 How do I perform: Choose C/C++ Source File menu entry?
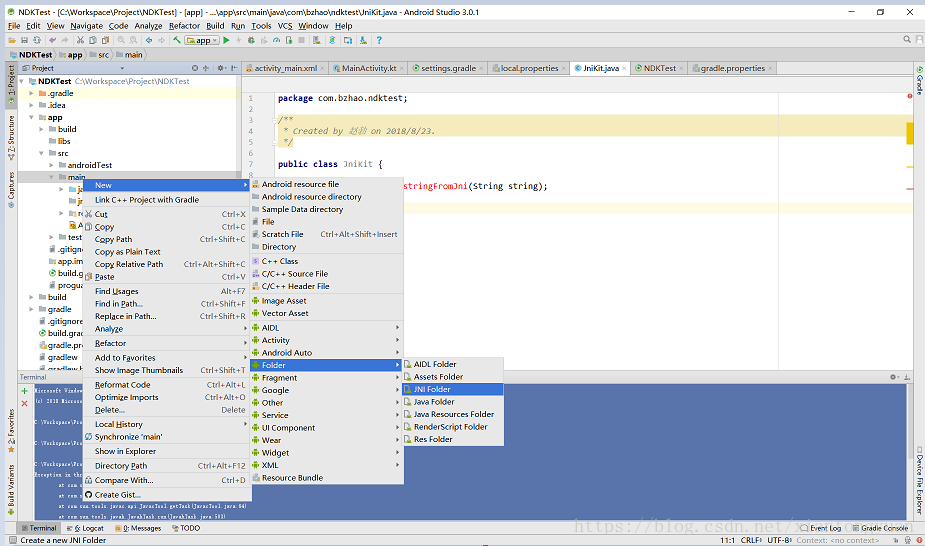[327, 274]
